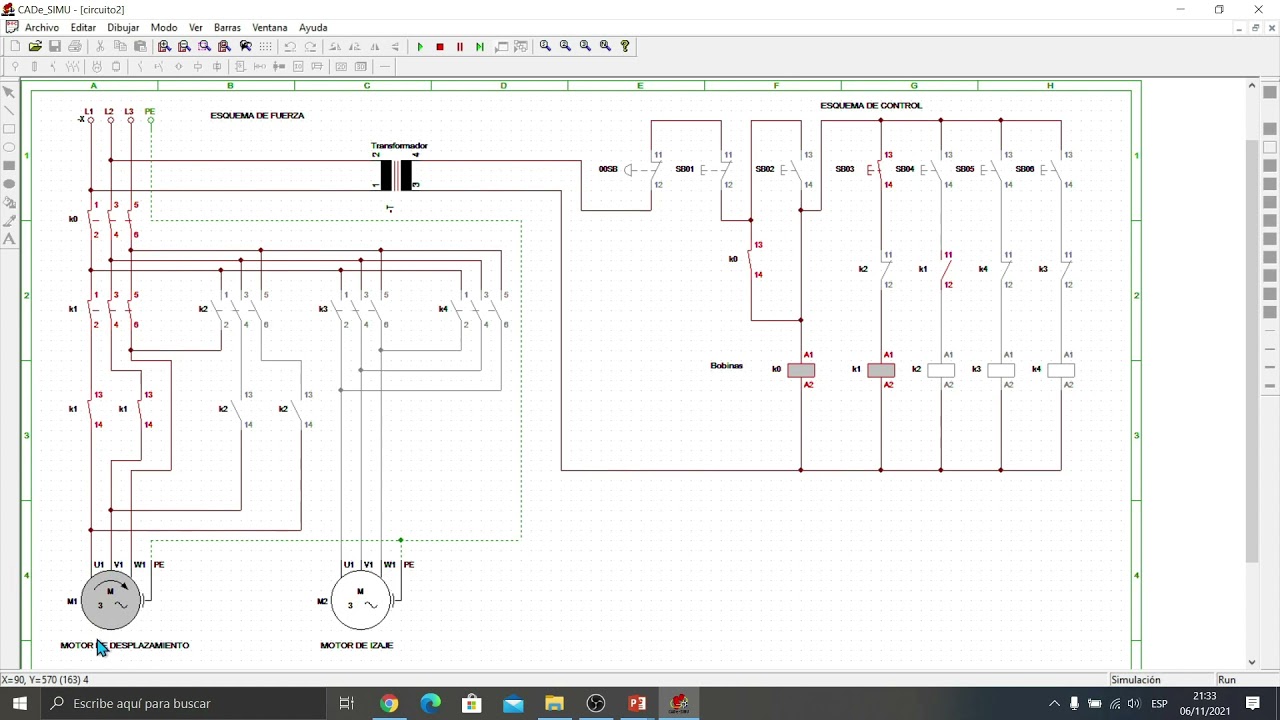Screen dimensions: 1280x720
Task: Open the cable and connection line library
Action: [x=384, y=67]
